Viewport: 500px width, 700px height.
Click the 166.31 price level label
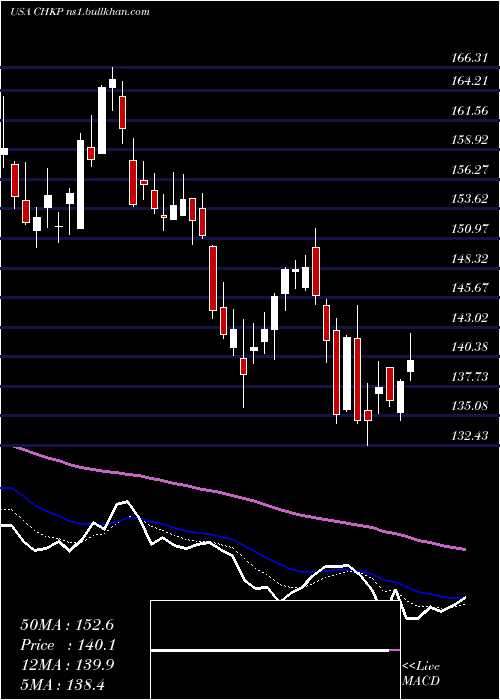coord(469,58)
